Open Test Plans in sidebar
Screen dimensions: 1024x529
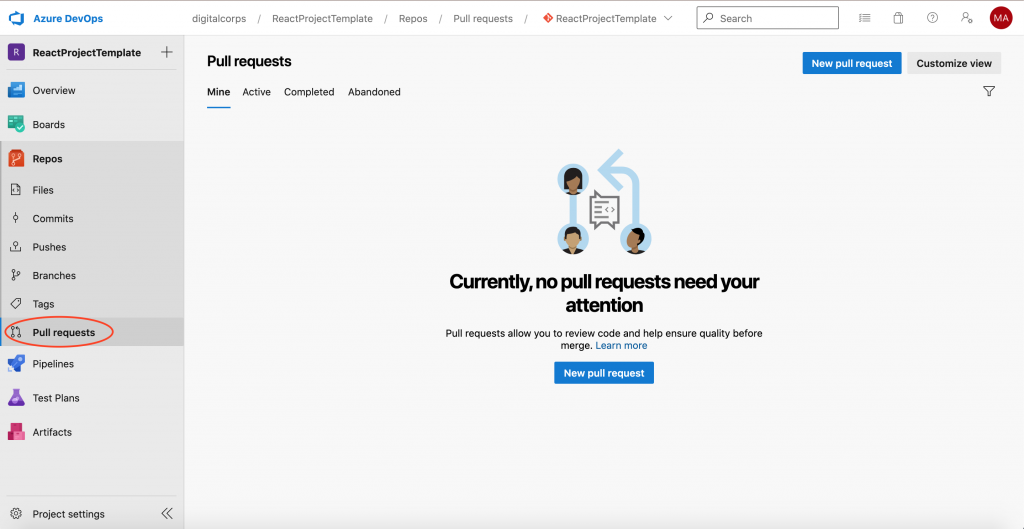tap(55, 398)
